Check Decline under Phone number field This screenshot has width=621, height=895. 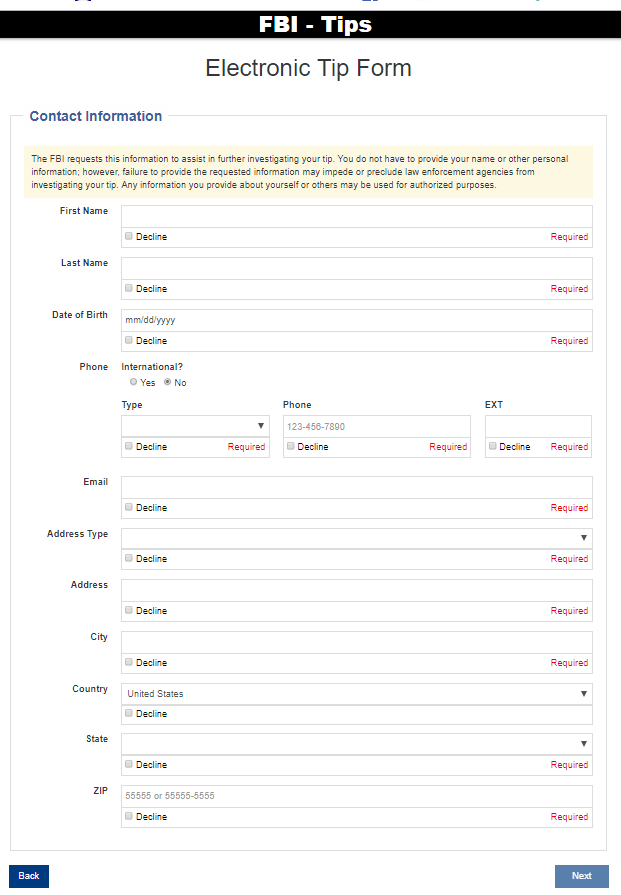coord(291,446)
